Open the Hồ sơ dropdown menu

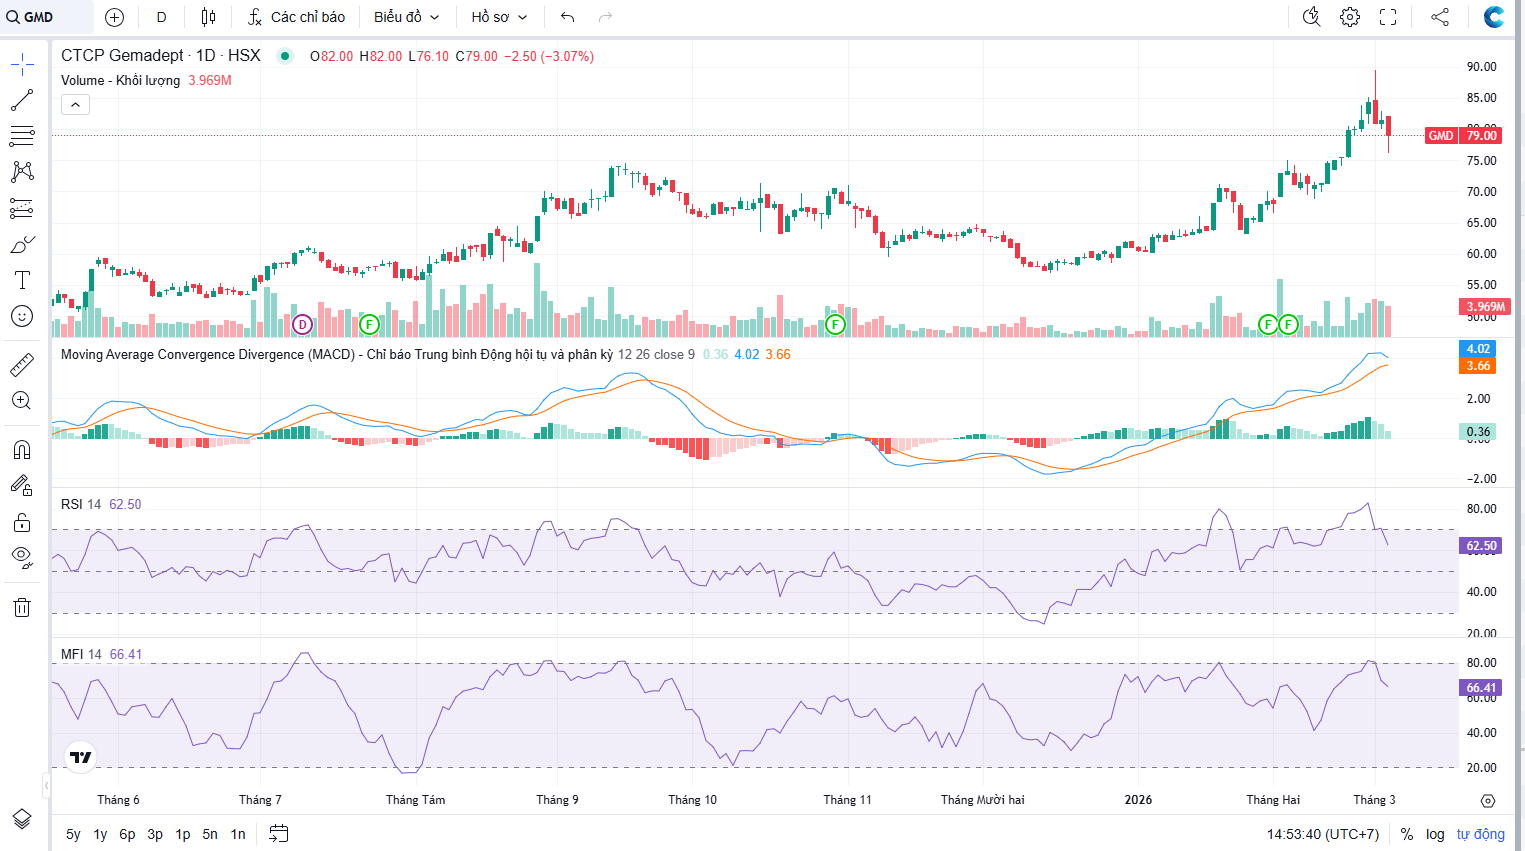[498, 17]
